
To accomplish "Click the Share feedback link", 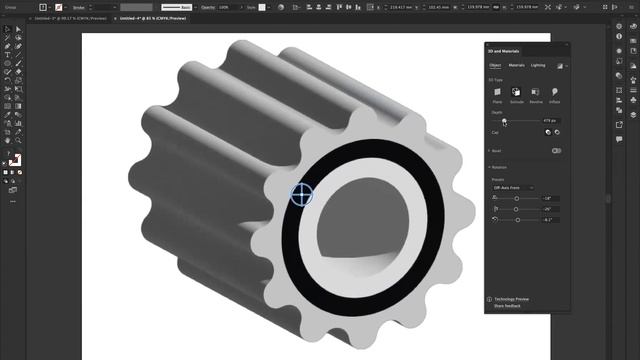I will [507, 306].
